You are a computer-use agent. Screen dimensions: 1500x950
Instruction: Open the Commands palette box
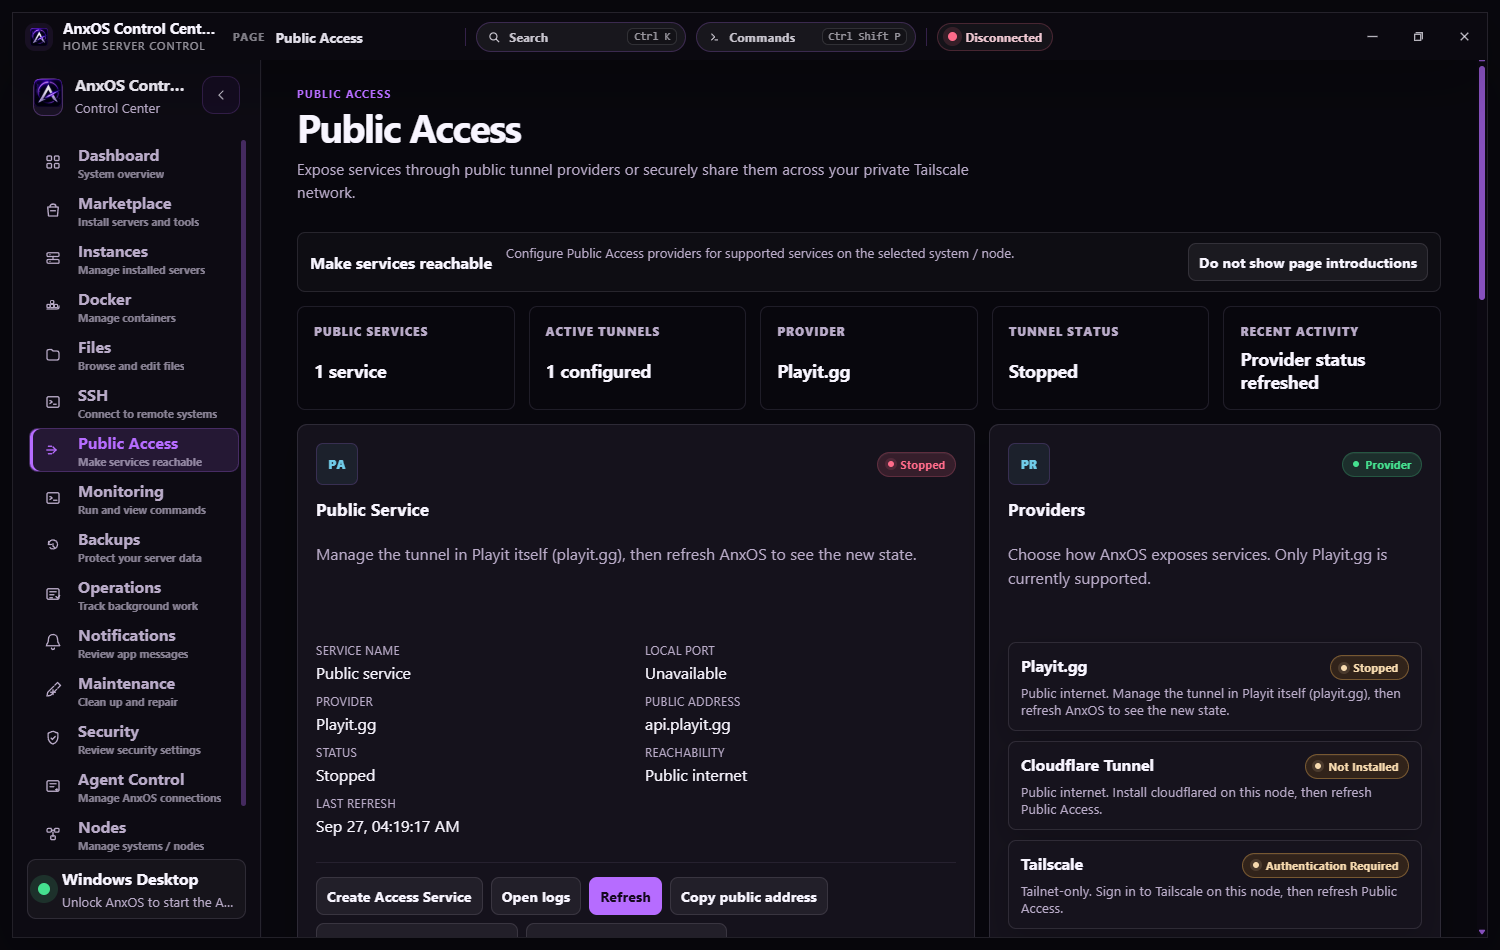[806, 37]
